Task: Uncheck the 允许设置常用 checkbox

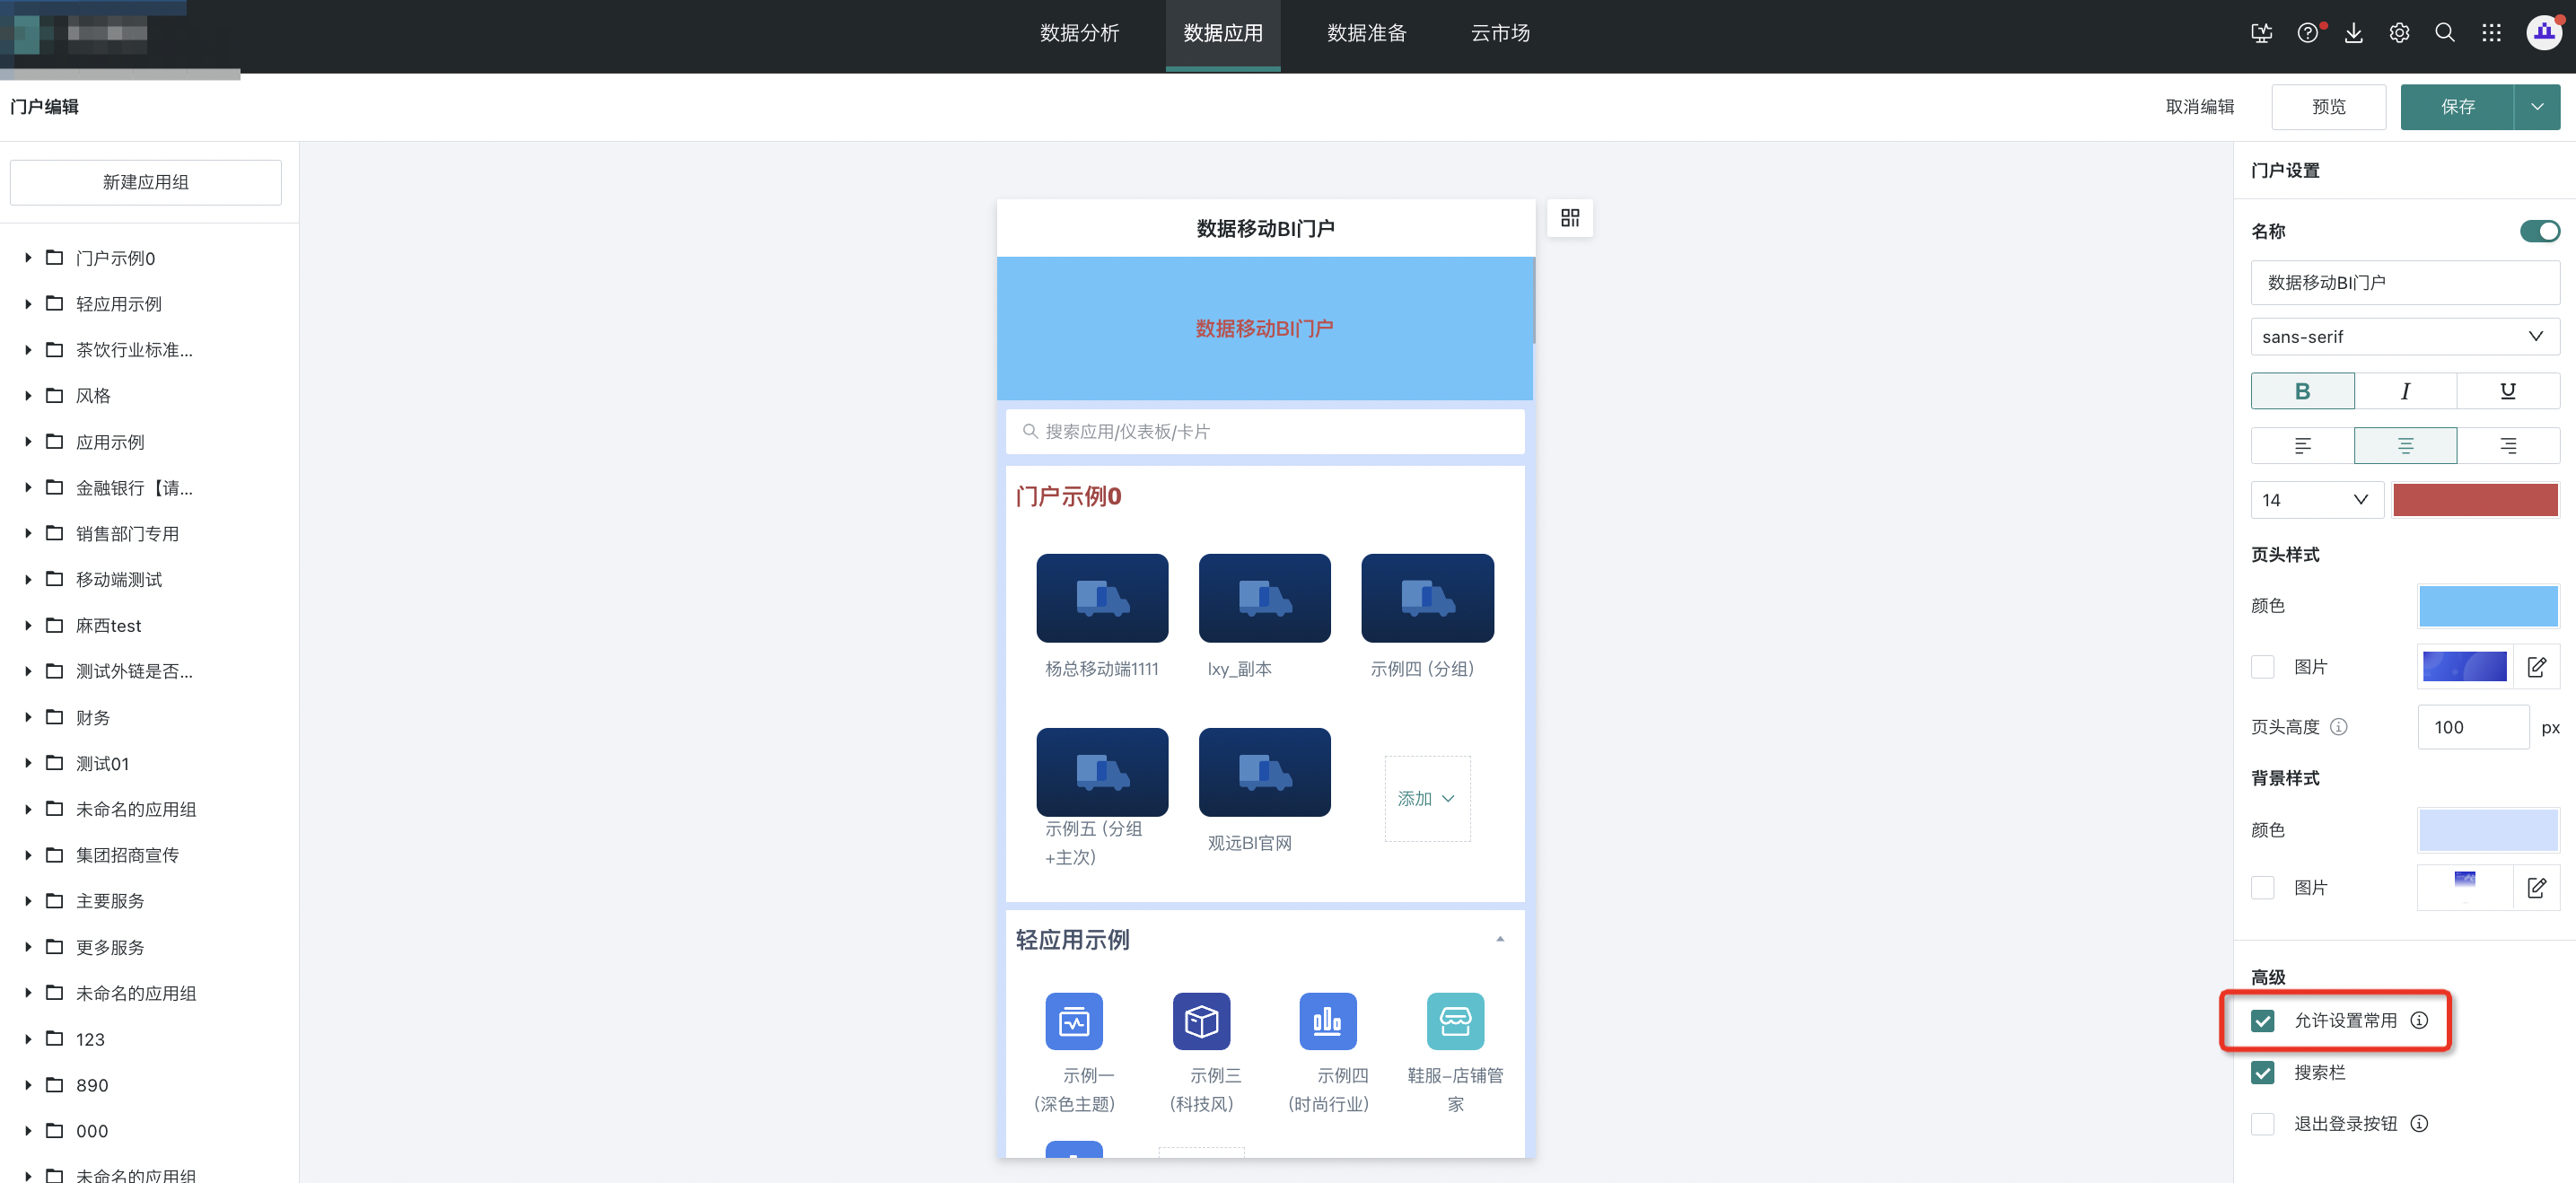Action: pos(2262,1020)
